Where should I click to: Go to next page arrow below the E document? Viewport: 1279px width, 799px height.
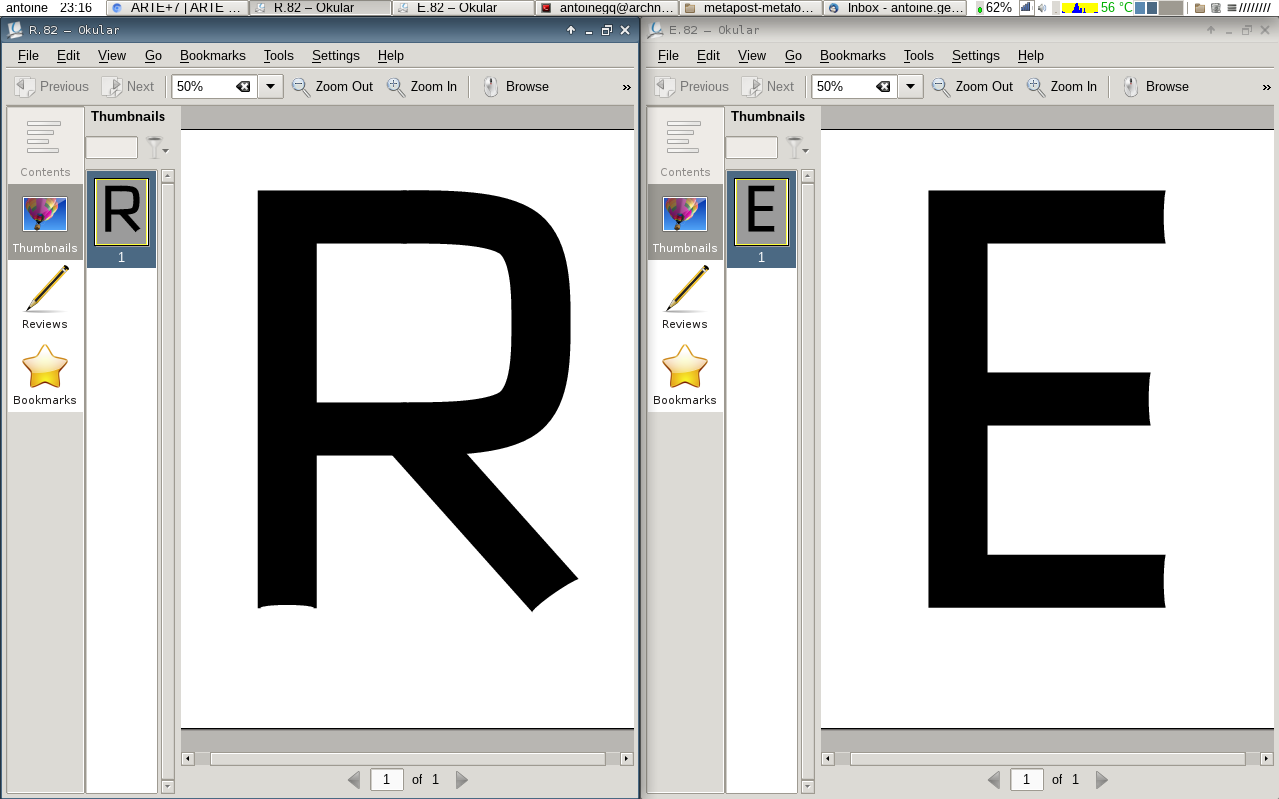click(x=1102, y=780)
